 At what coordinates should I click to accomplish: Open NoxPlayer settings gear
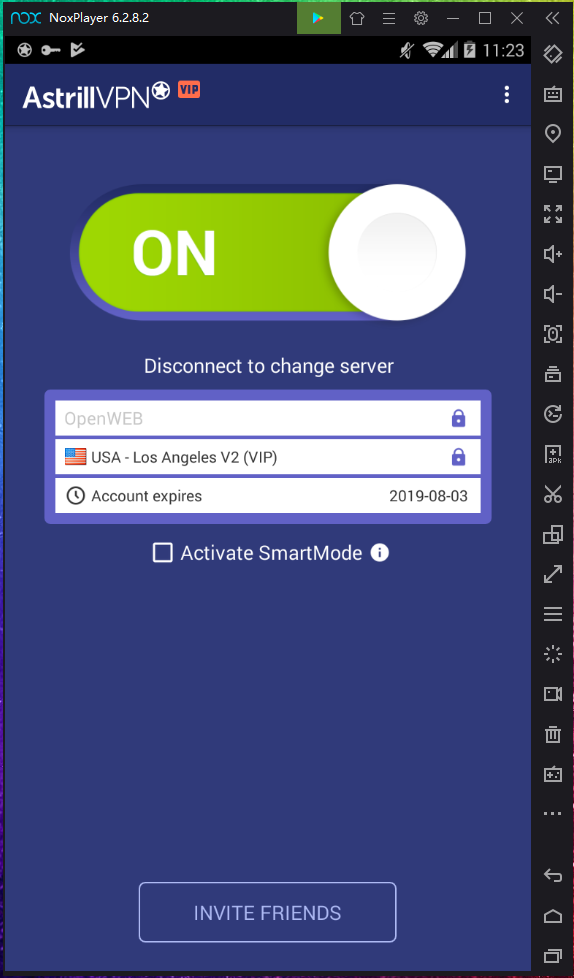click(421, 18)
